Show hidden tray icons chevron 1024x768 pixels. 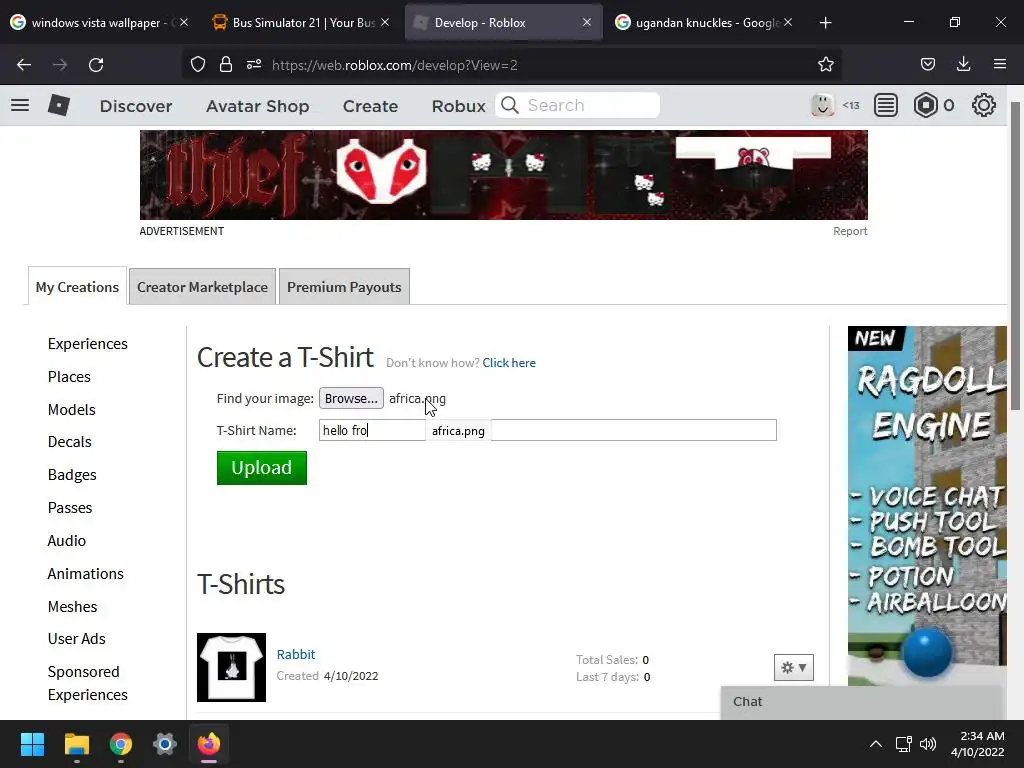point(876,744)
